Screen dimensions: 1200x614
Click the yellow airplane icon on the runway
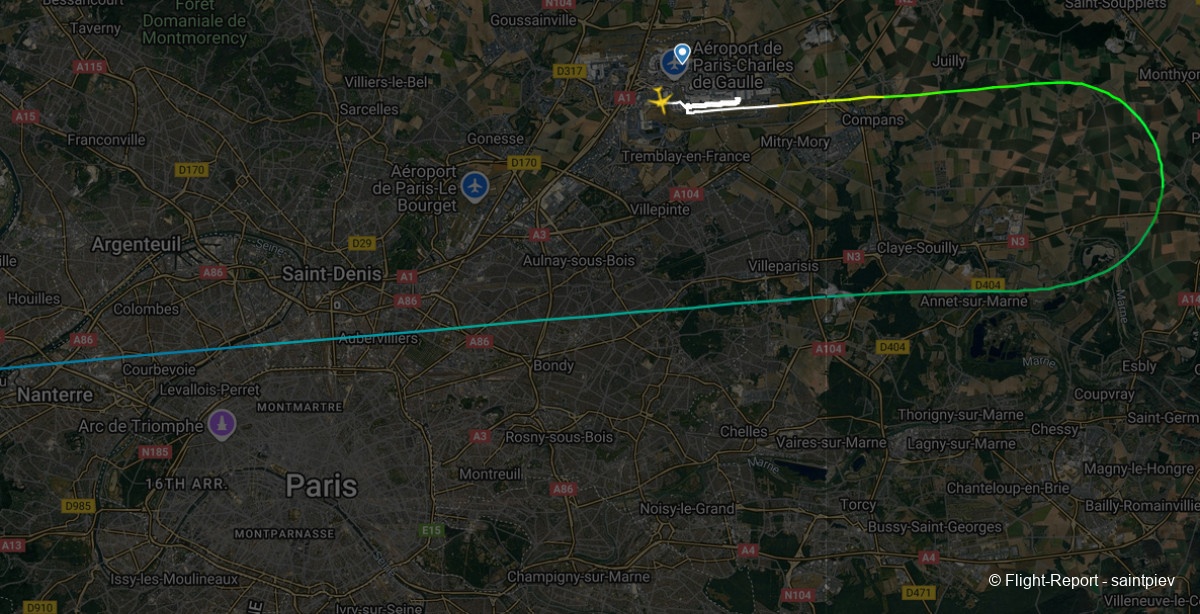(x=659, y=100)
